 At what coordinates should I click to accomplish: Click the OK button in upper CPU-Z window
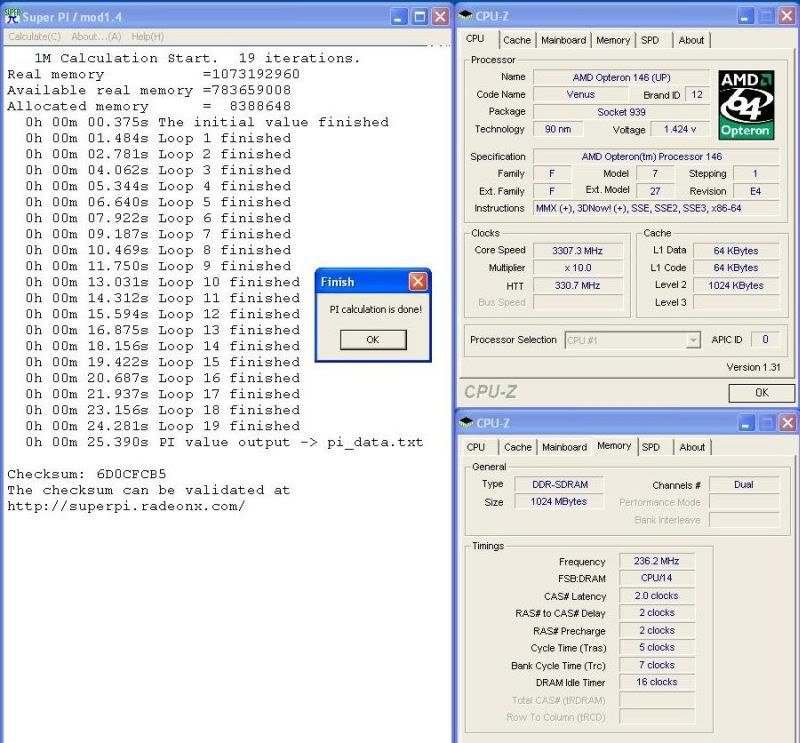762,393
